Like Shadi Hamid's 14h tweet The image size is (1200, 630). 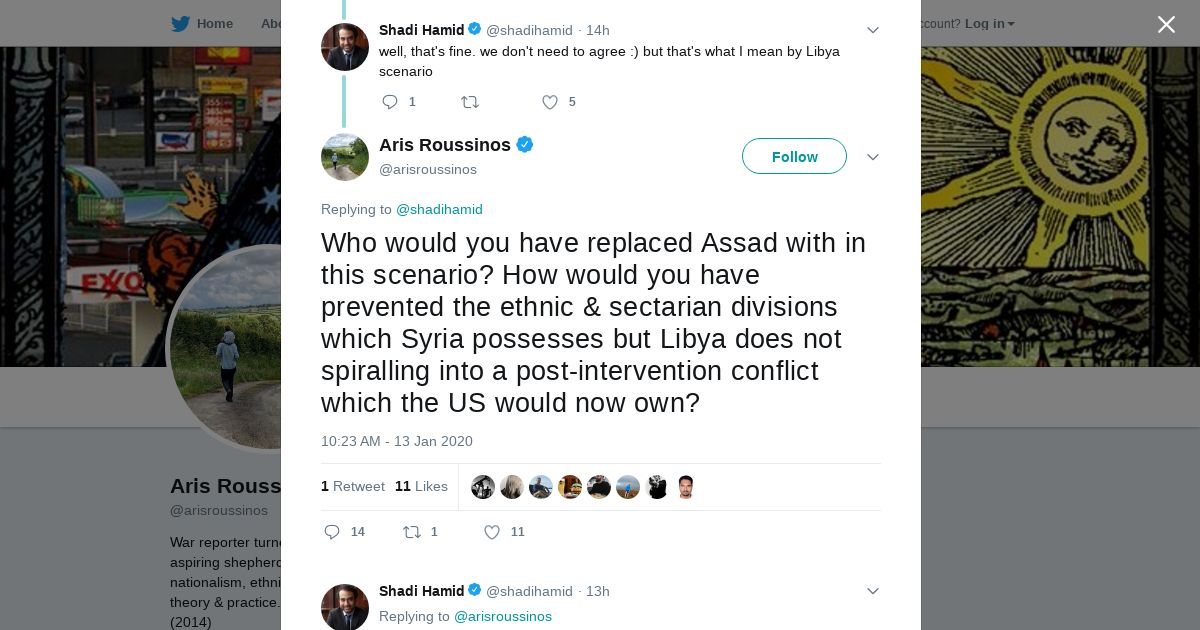tap(549, 102)
